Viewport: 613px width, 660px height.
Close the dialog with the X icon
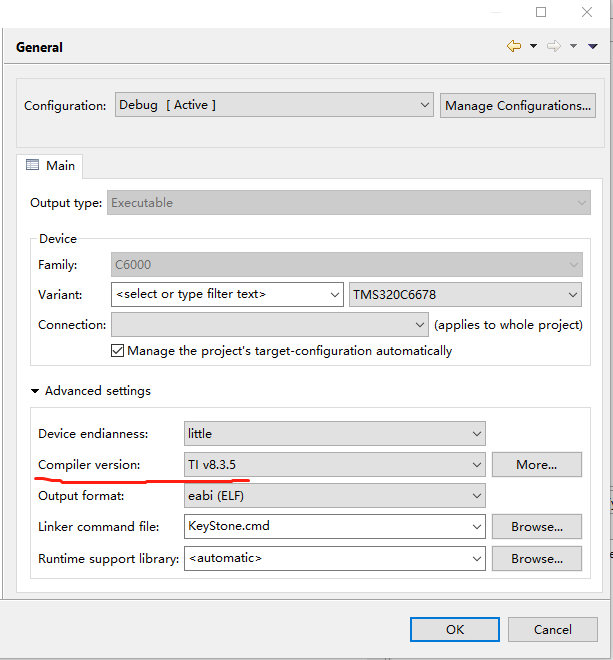tap(589, 12)
